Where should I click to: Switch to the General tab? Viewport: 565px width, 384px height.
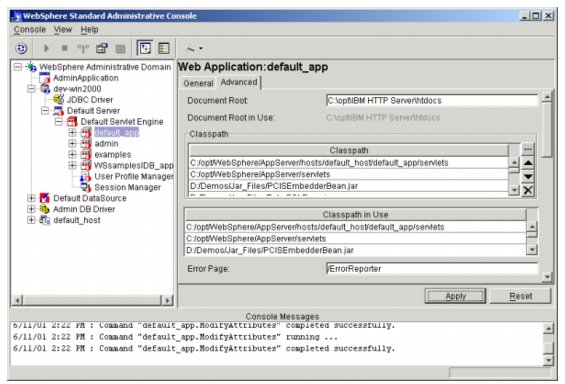tap(198, 83)
